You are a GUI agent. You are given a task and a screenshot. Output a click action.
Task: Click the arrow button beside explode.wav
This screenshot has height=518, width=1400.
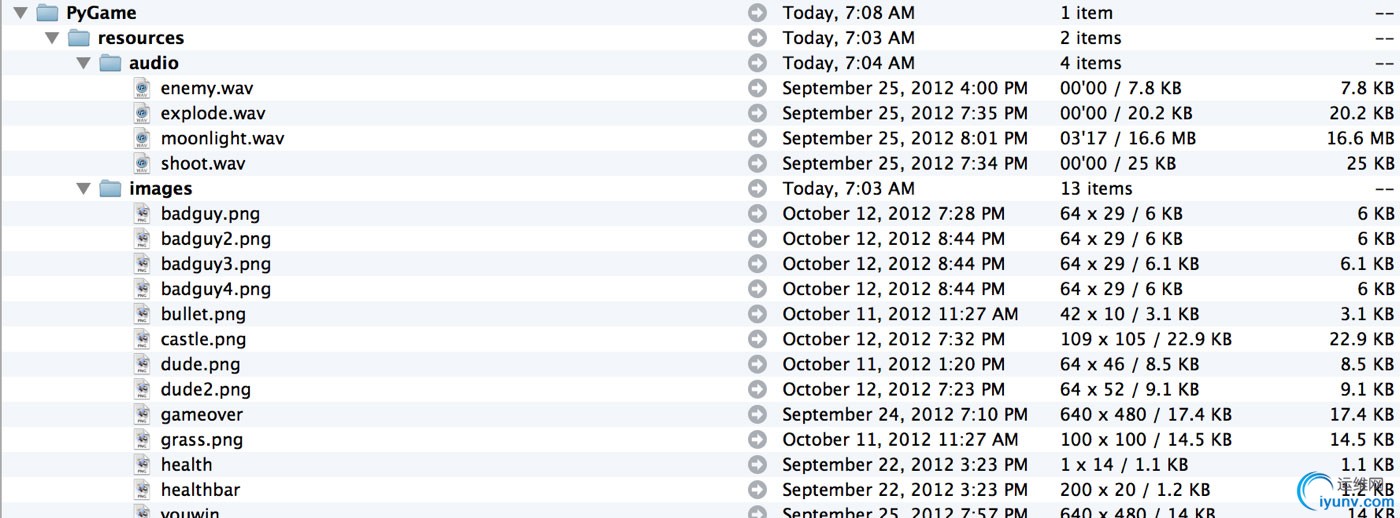click(757, 113)
